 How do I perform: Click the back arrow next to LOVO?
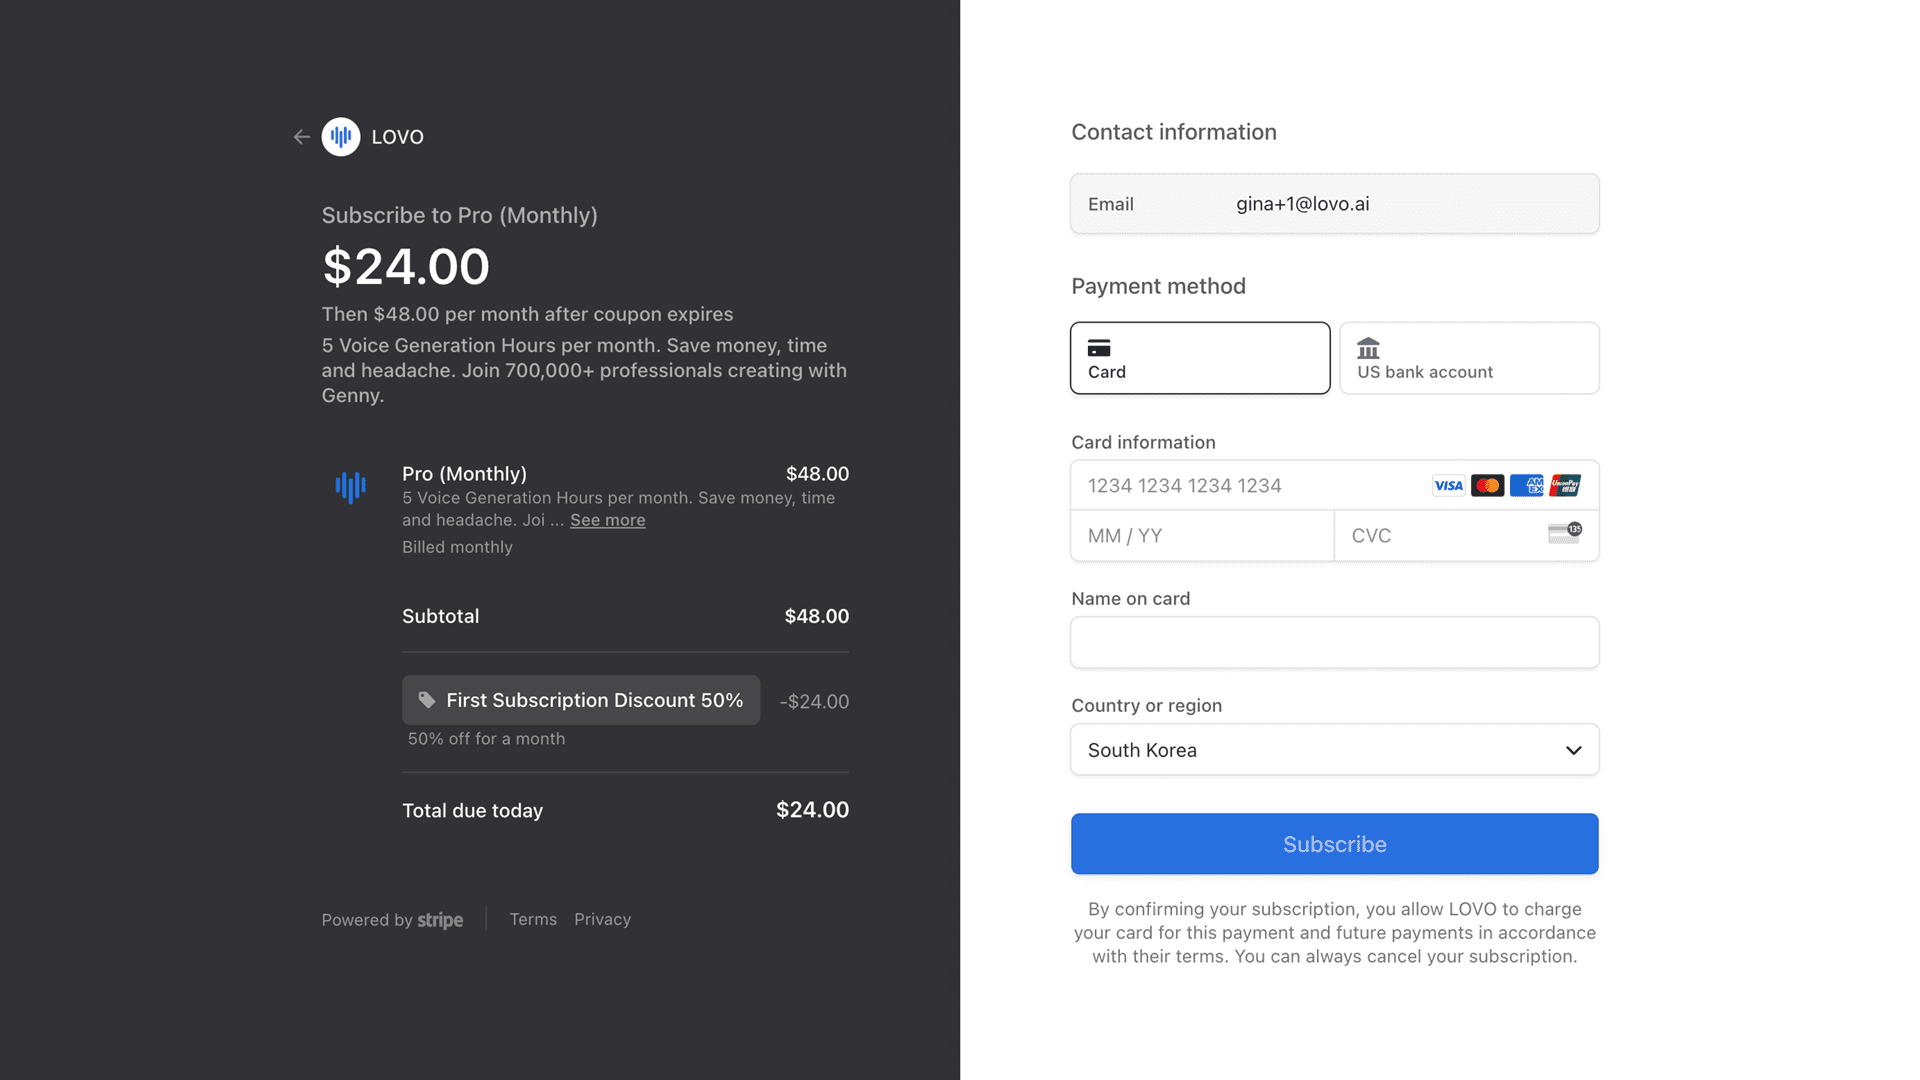point(302,137)
